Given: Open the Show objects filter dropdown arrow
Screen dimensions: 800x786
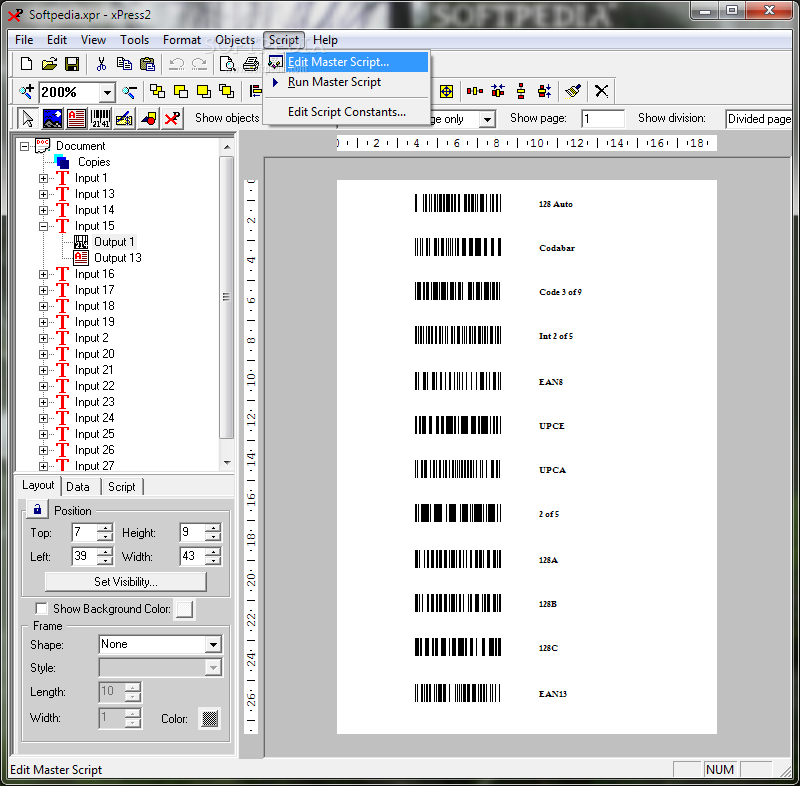Looking at the screenshot, I should pos(488,119).
